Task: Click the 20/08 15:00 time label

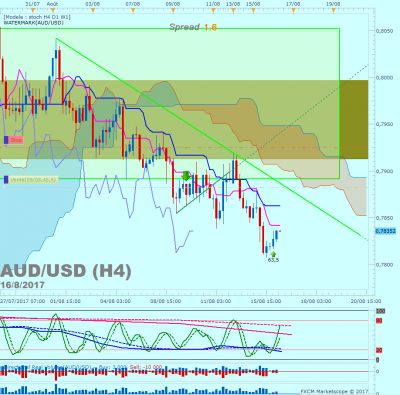Action: coord(366,301)
